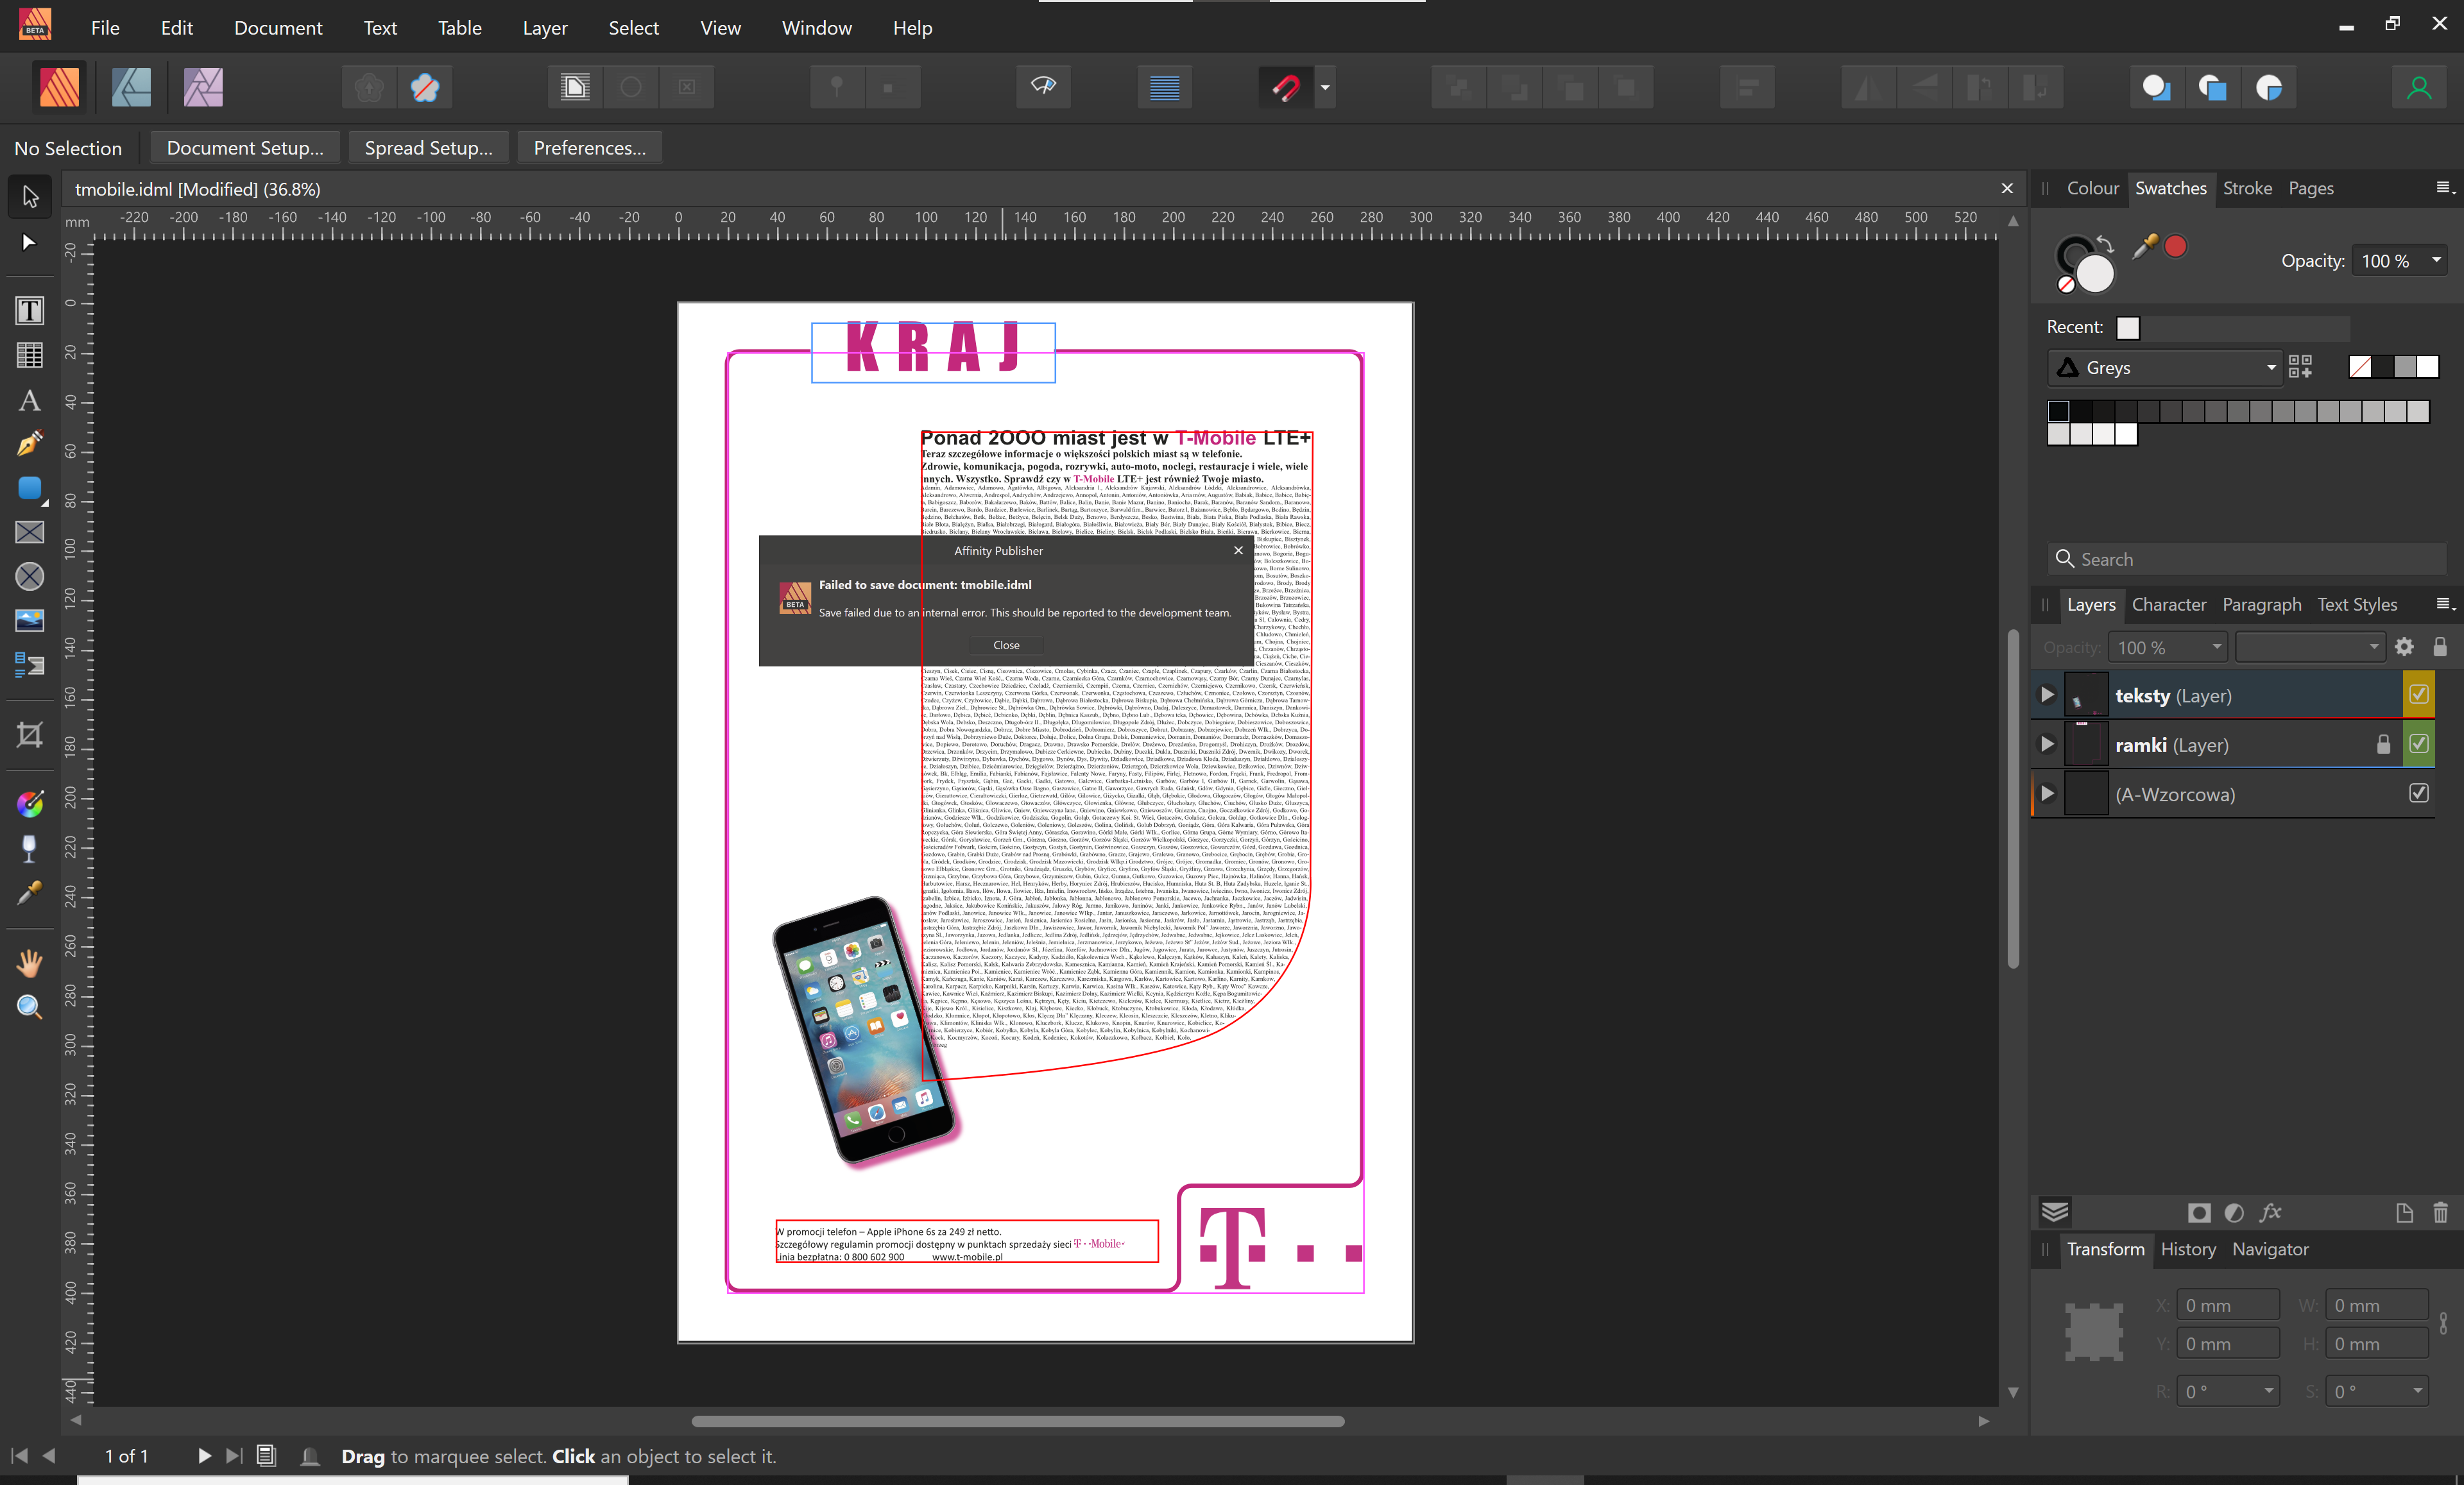Switch to the Photo persona
2464x1485 pixels.
point(203,88)
